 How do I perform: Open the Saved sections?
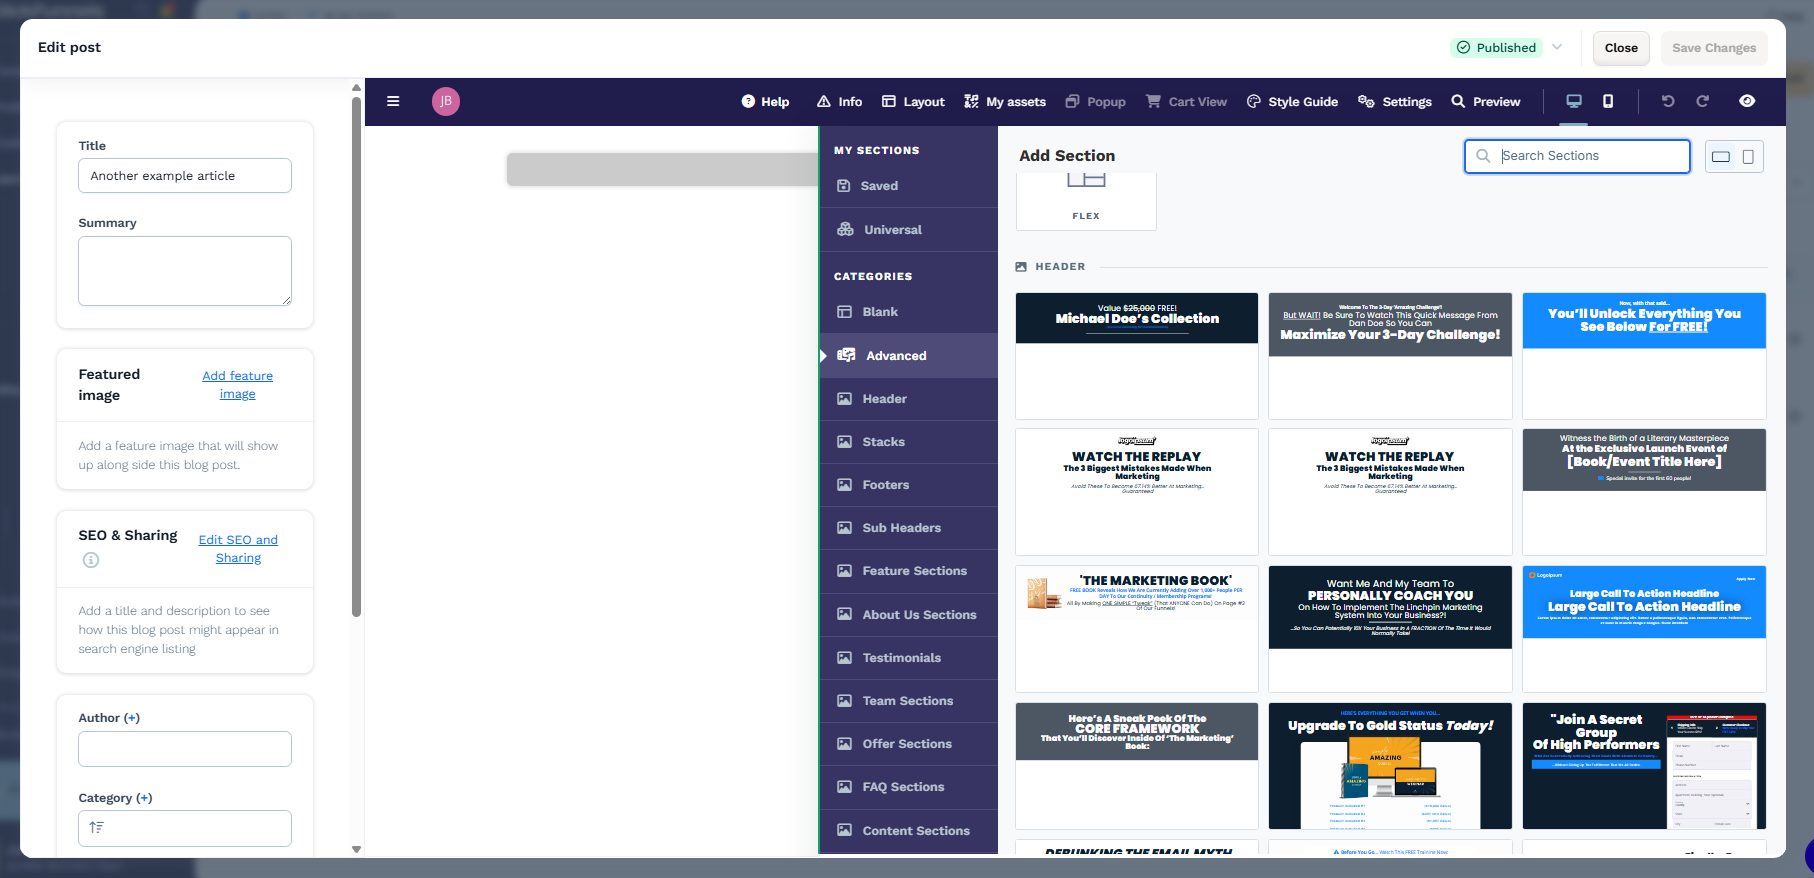click(909, 186)
